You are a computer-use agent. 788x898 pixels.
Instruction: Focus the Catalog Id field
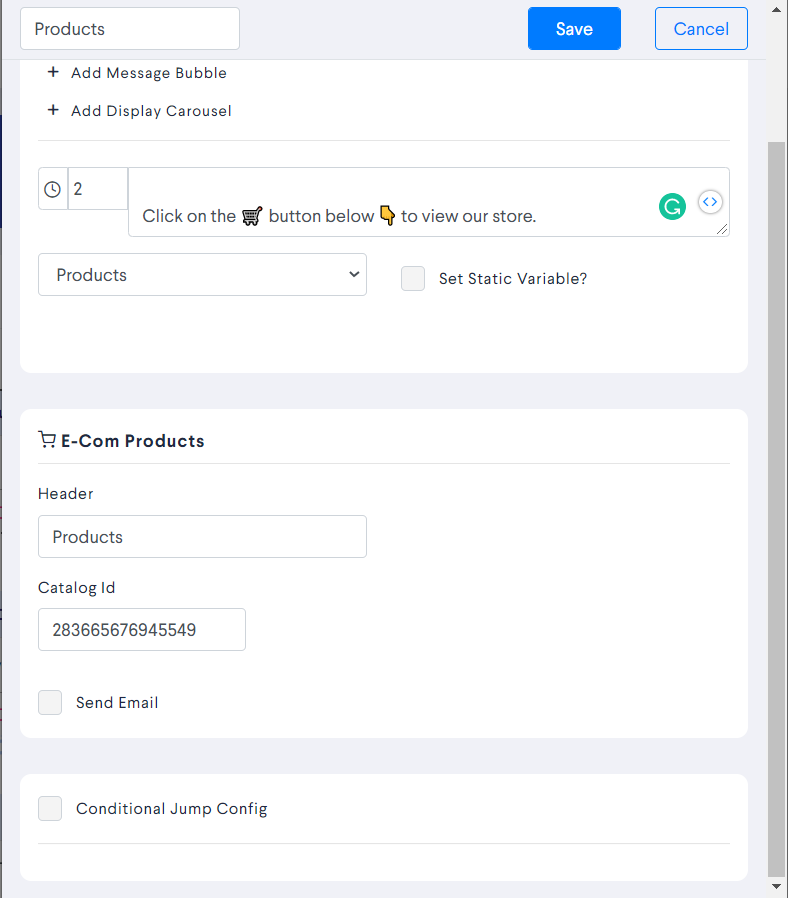click(x=142, y=629)
